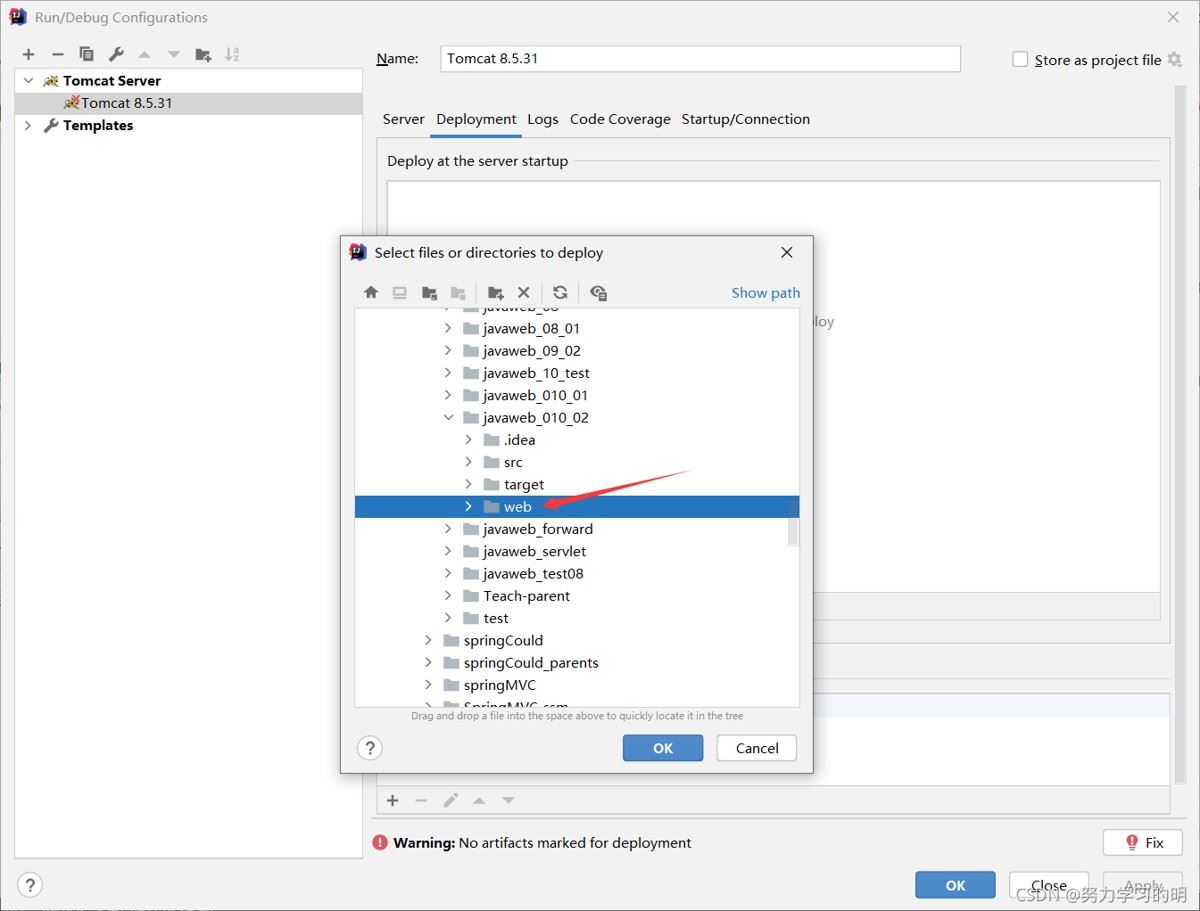Enable Store as project file checkbox

[x=1020, y=59]
